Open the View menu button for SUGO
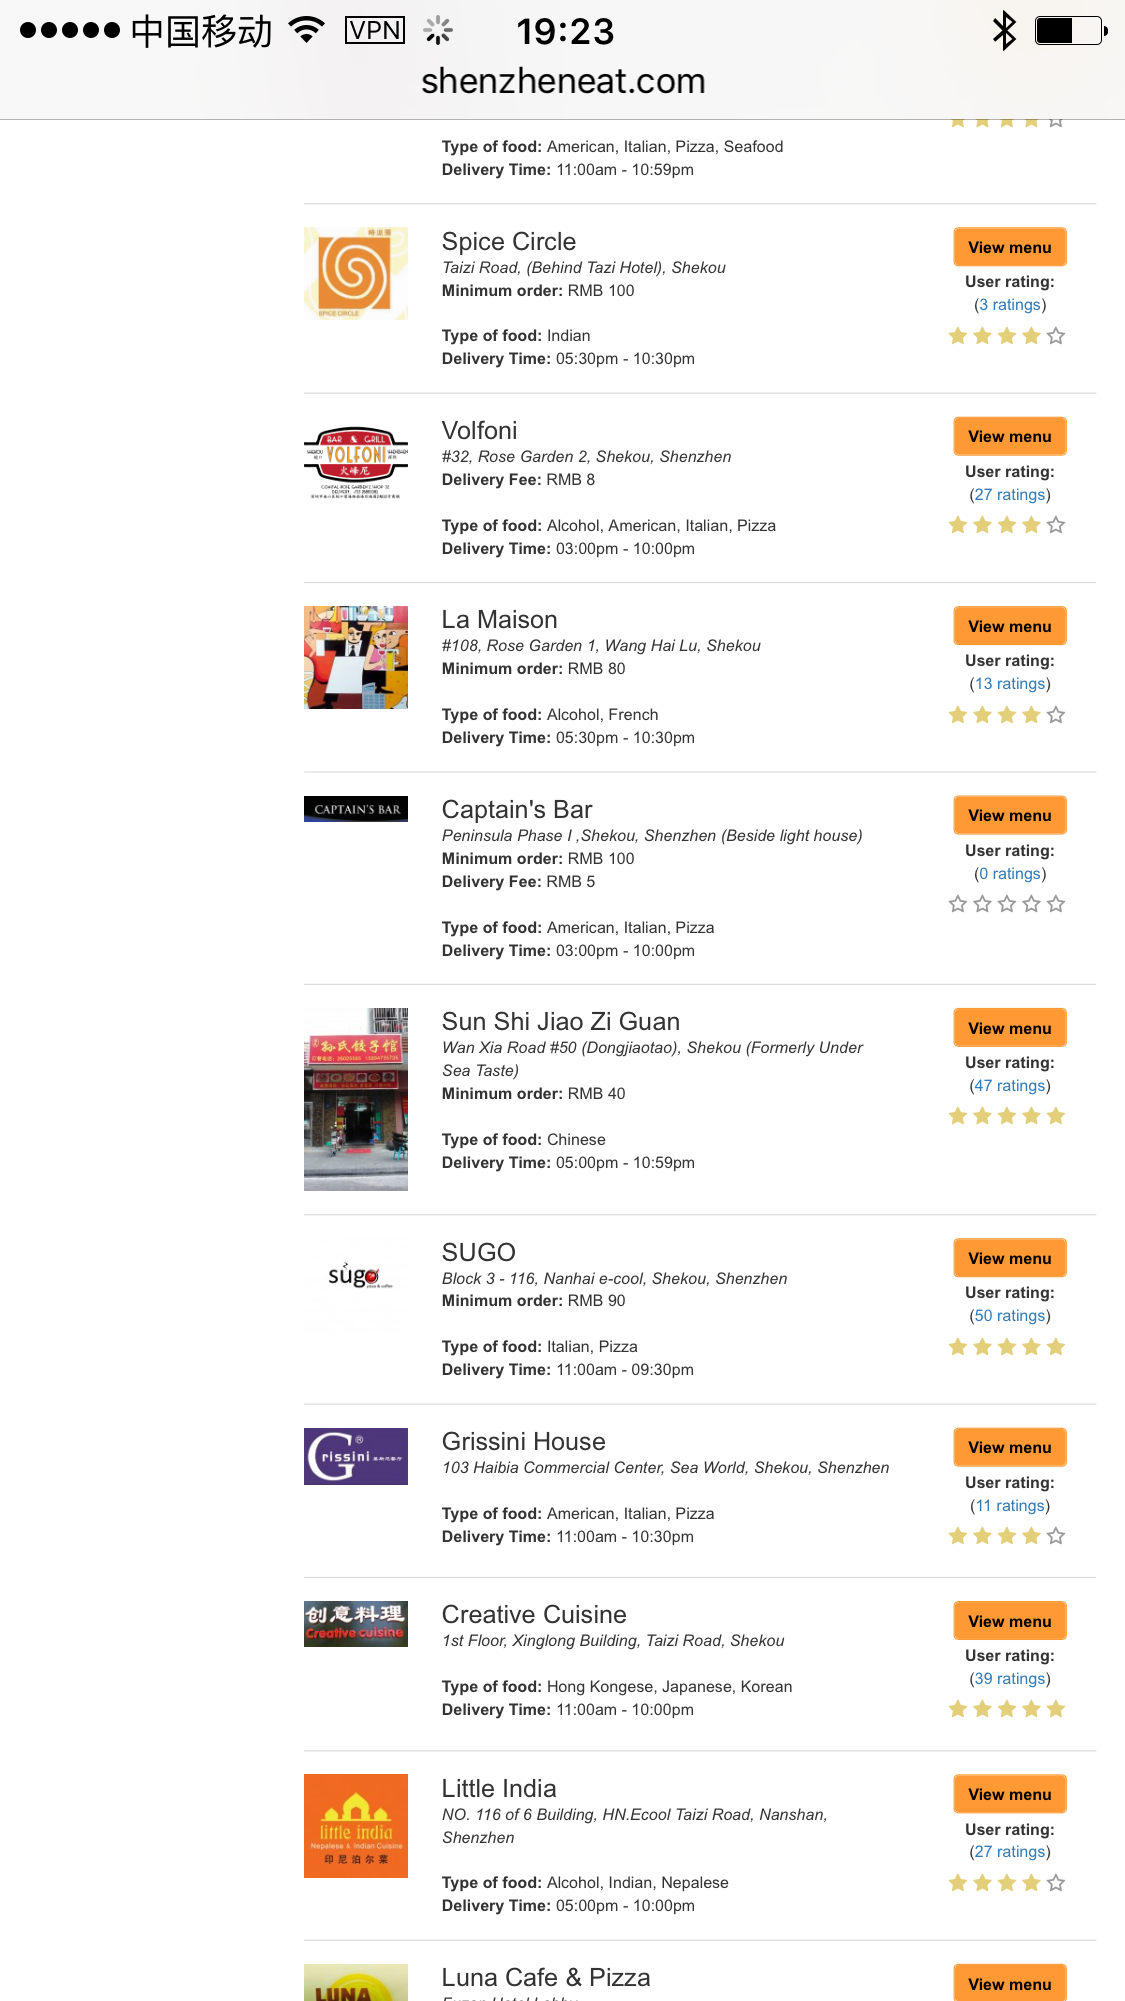Viewport: 1125px width, 2001px height. tap(1009, 1258)
